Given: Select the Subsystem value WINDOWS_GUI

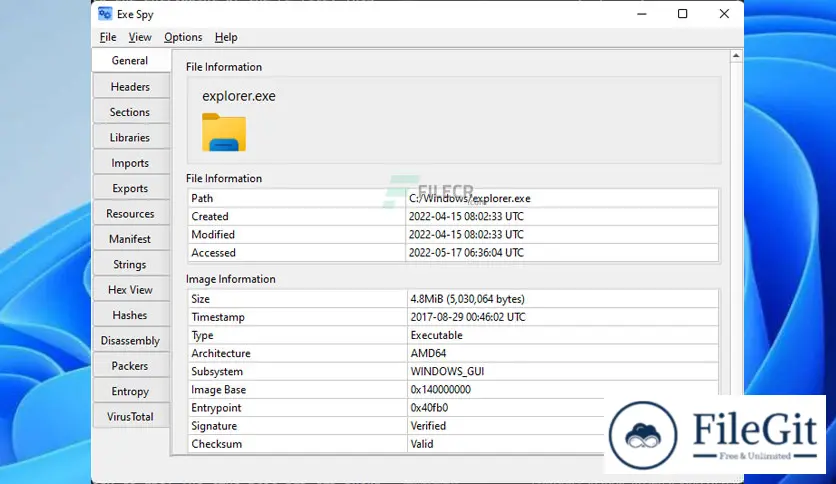Looking at the screenshot, I should click(447, 372).
